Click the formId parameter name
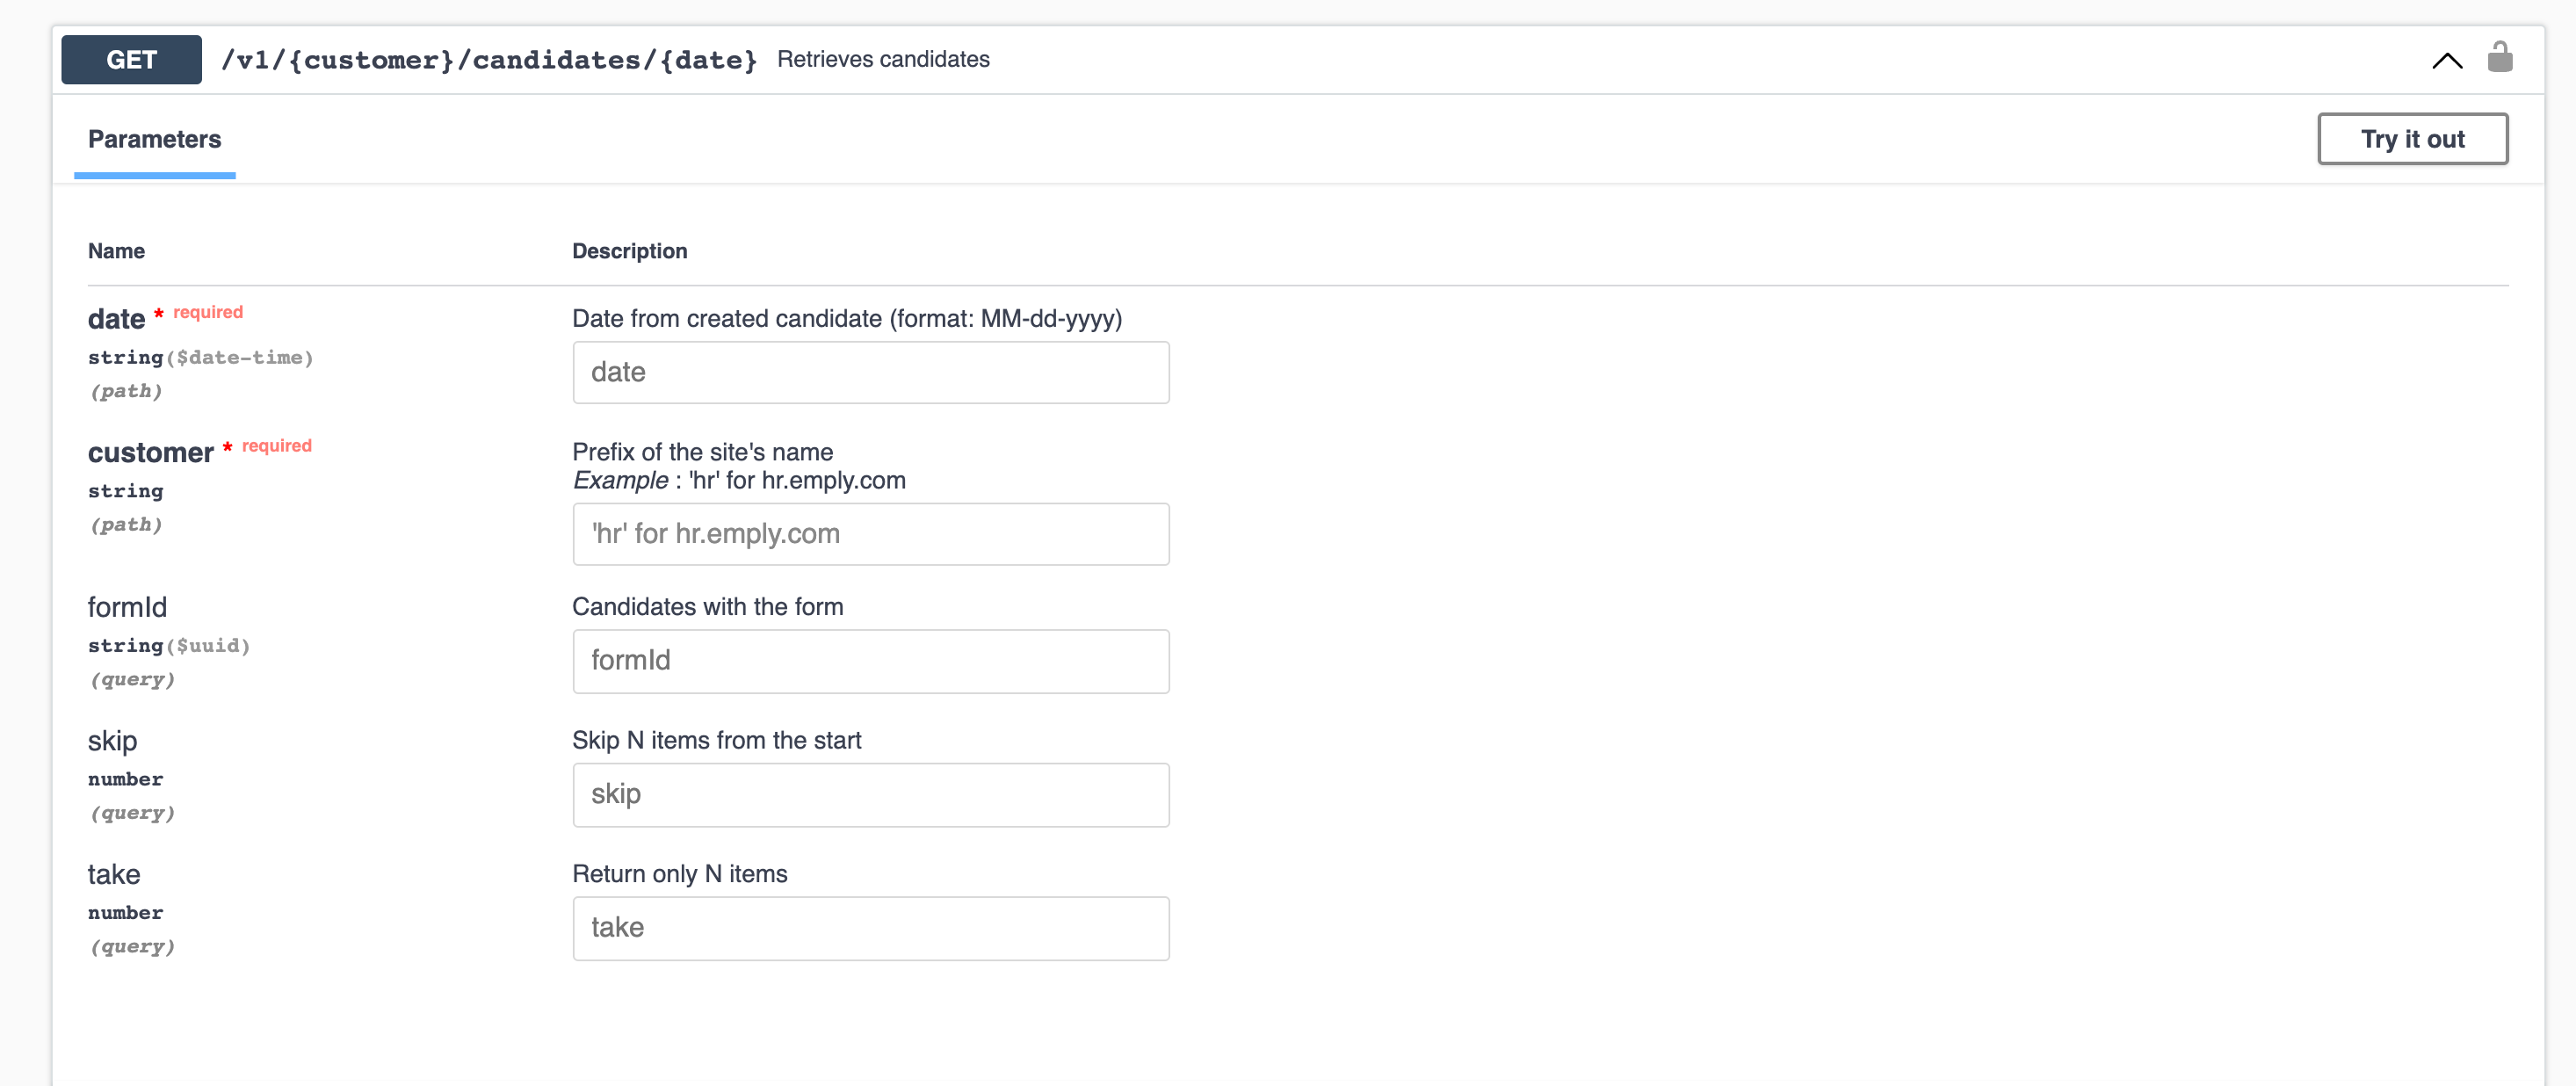 pos(127,607)
